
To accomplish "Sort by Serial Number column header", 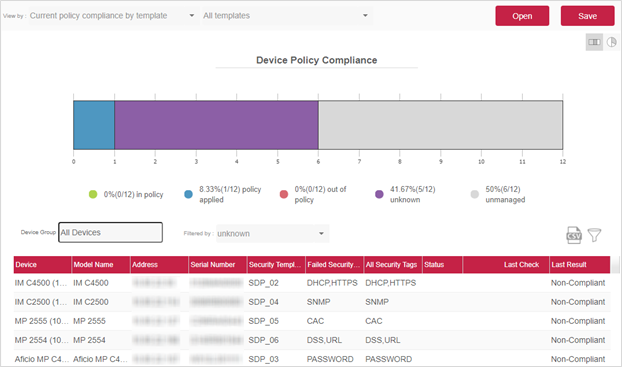I will (217, 265).
